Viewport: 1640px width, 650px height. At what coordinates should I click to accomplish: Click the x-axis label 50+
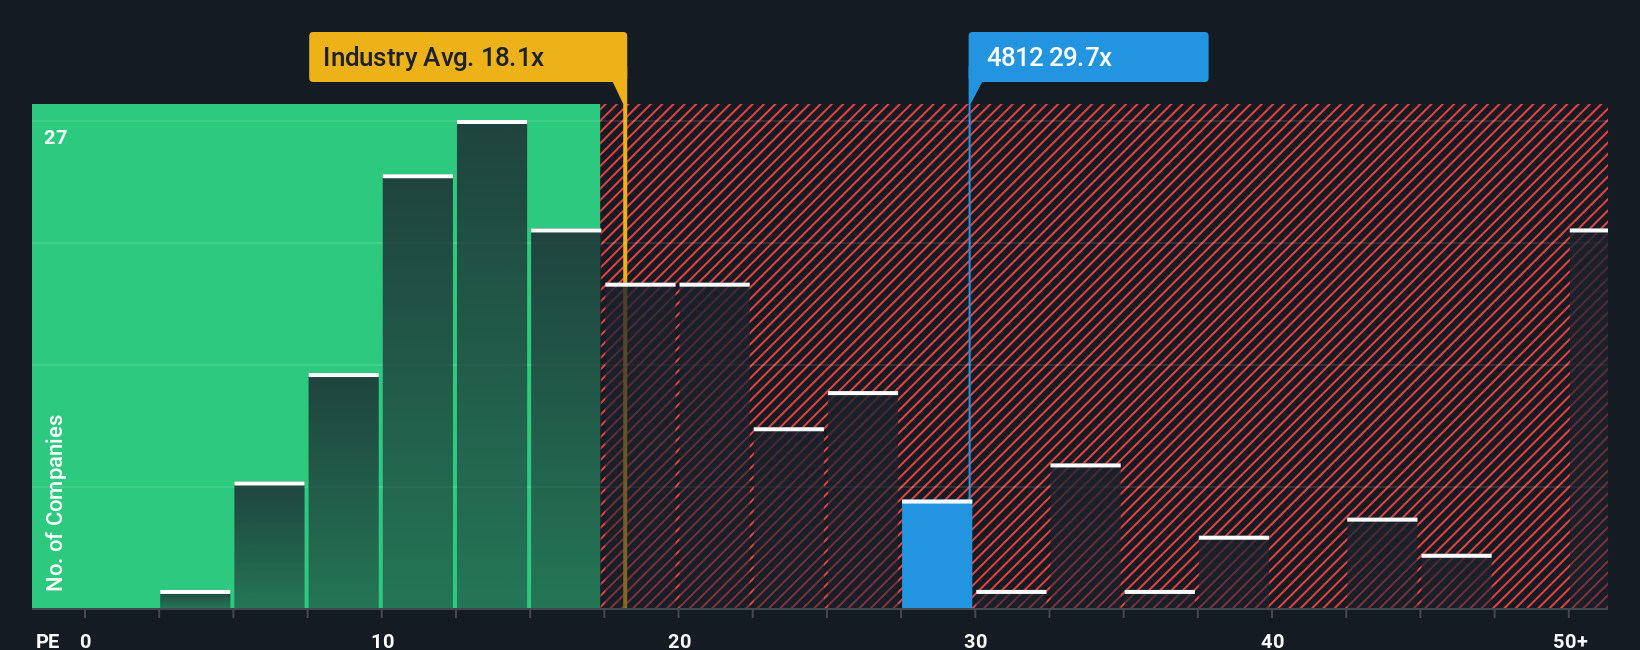point(1570,640)
